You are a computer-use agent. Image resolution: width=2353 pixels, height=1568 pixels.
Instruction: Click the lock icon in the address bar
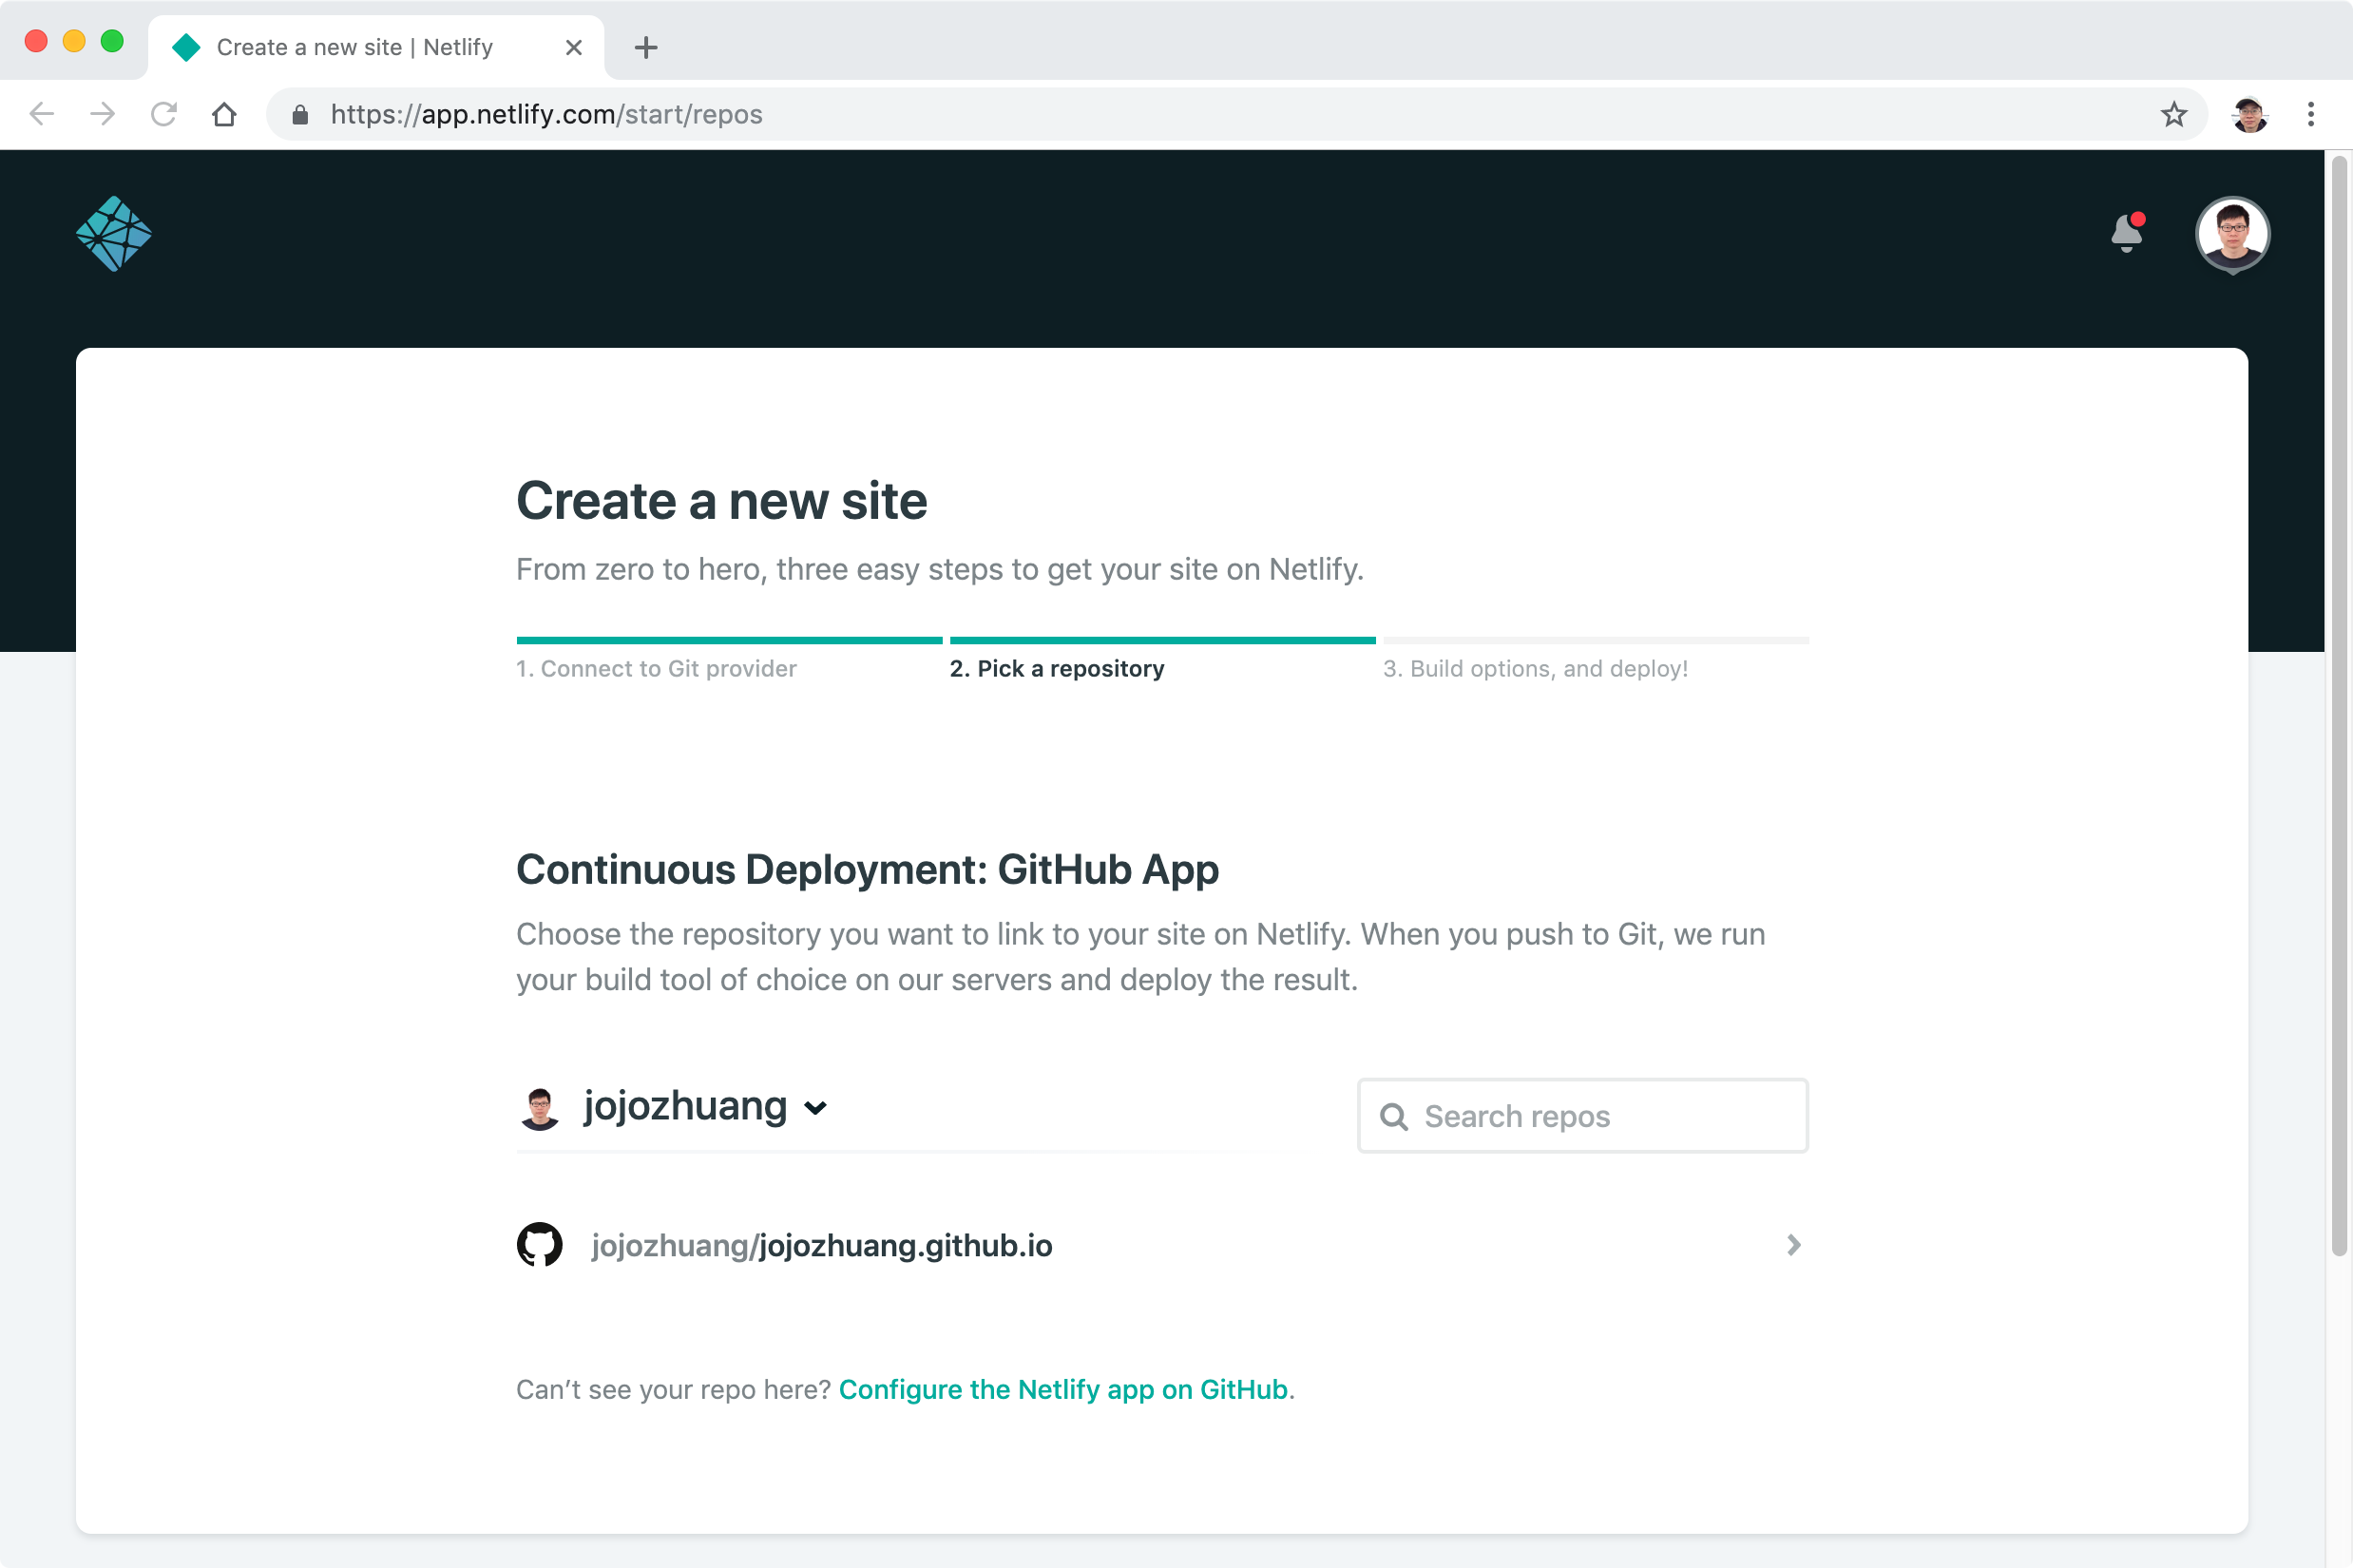coord(299,114)
